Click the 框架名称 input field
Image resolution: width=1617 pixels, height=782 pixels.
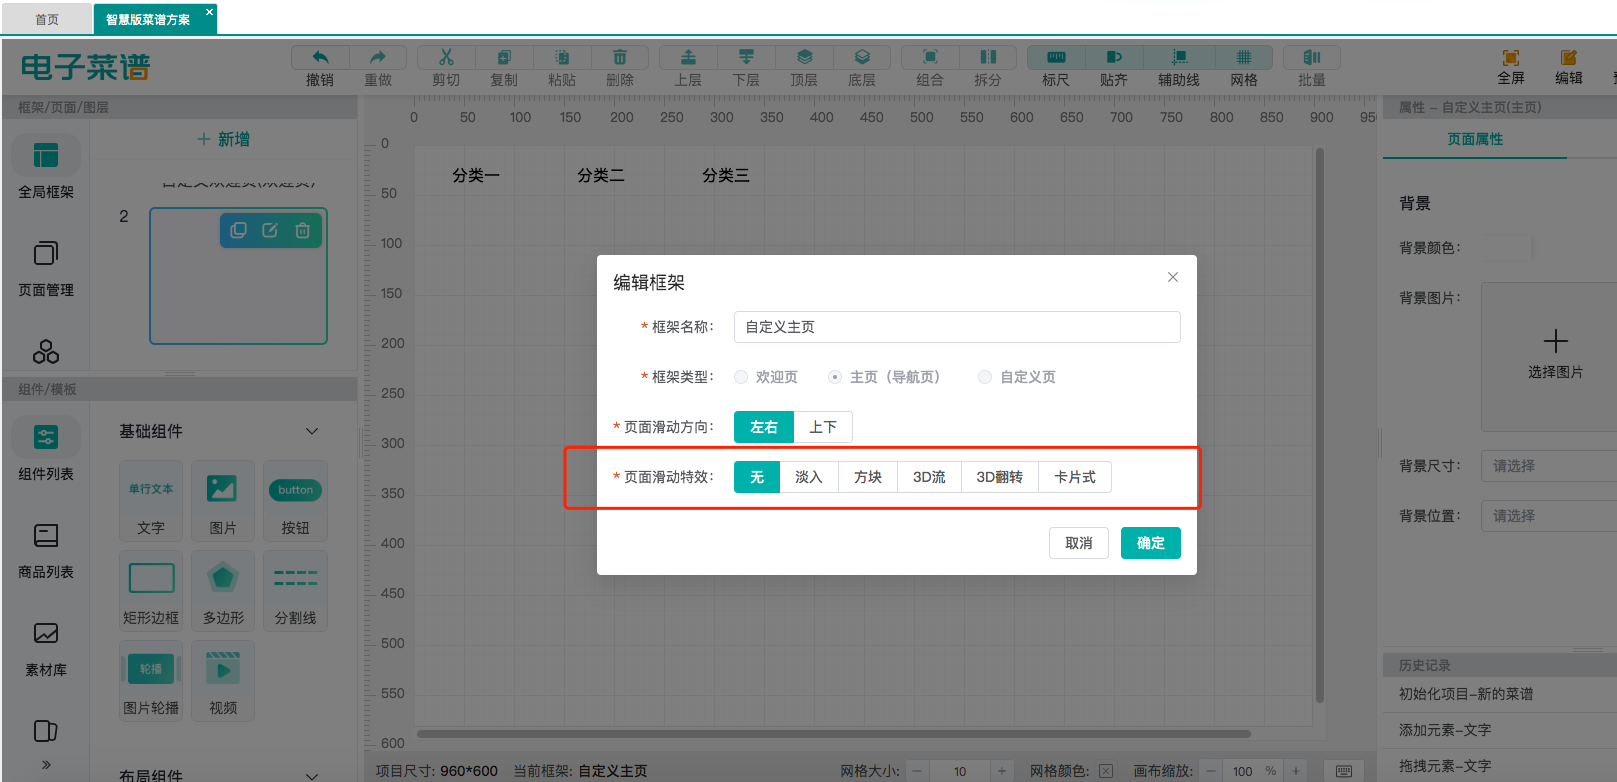(x=956, y=327)
